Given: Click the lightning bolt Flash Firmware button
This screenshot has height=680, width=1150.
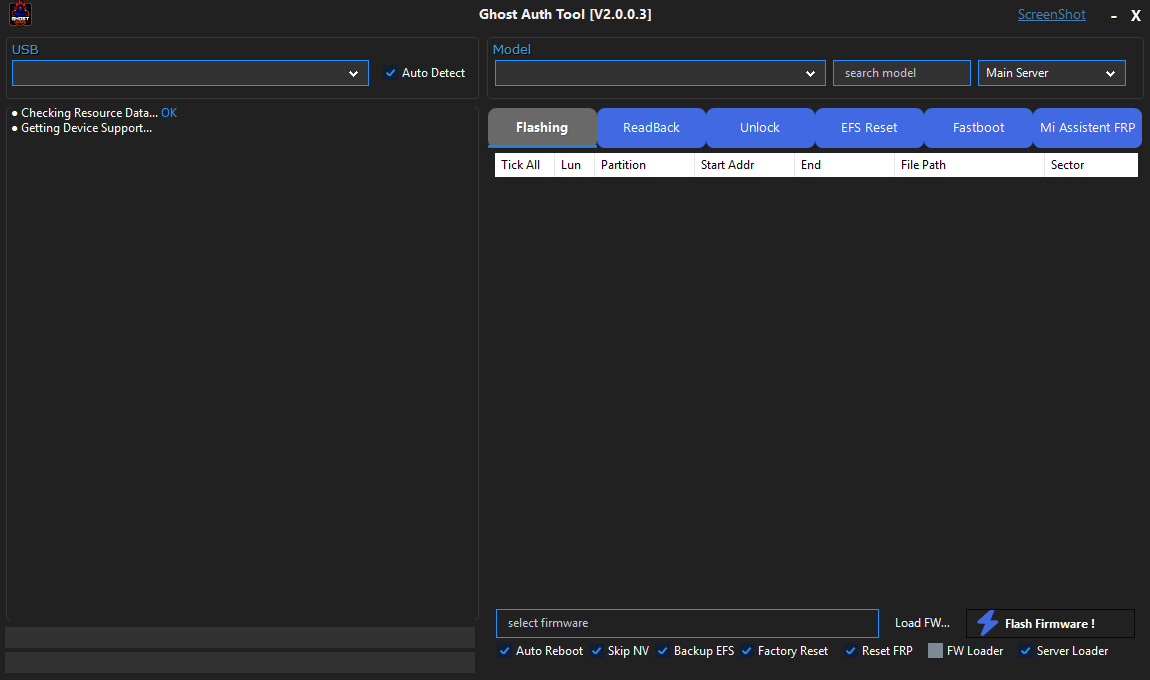Looking at the screenshot, I should point(1050,623).
